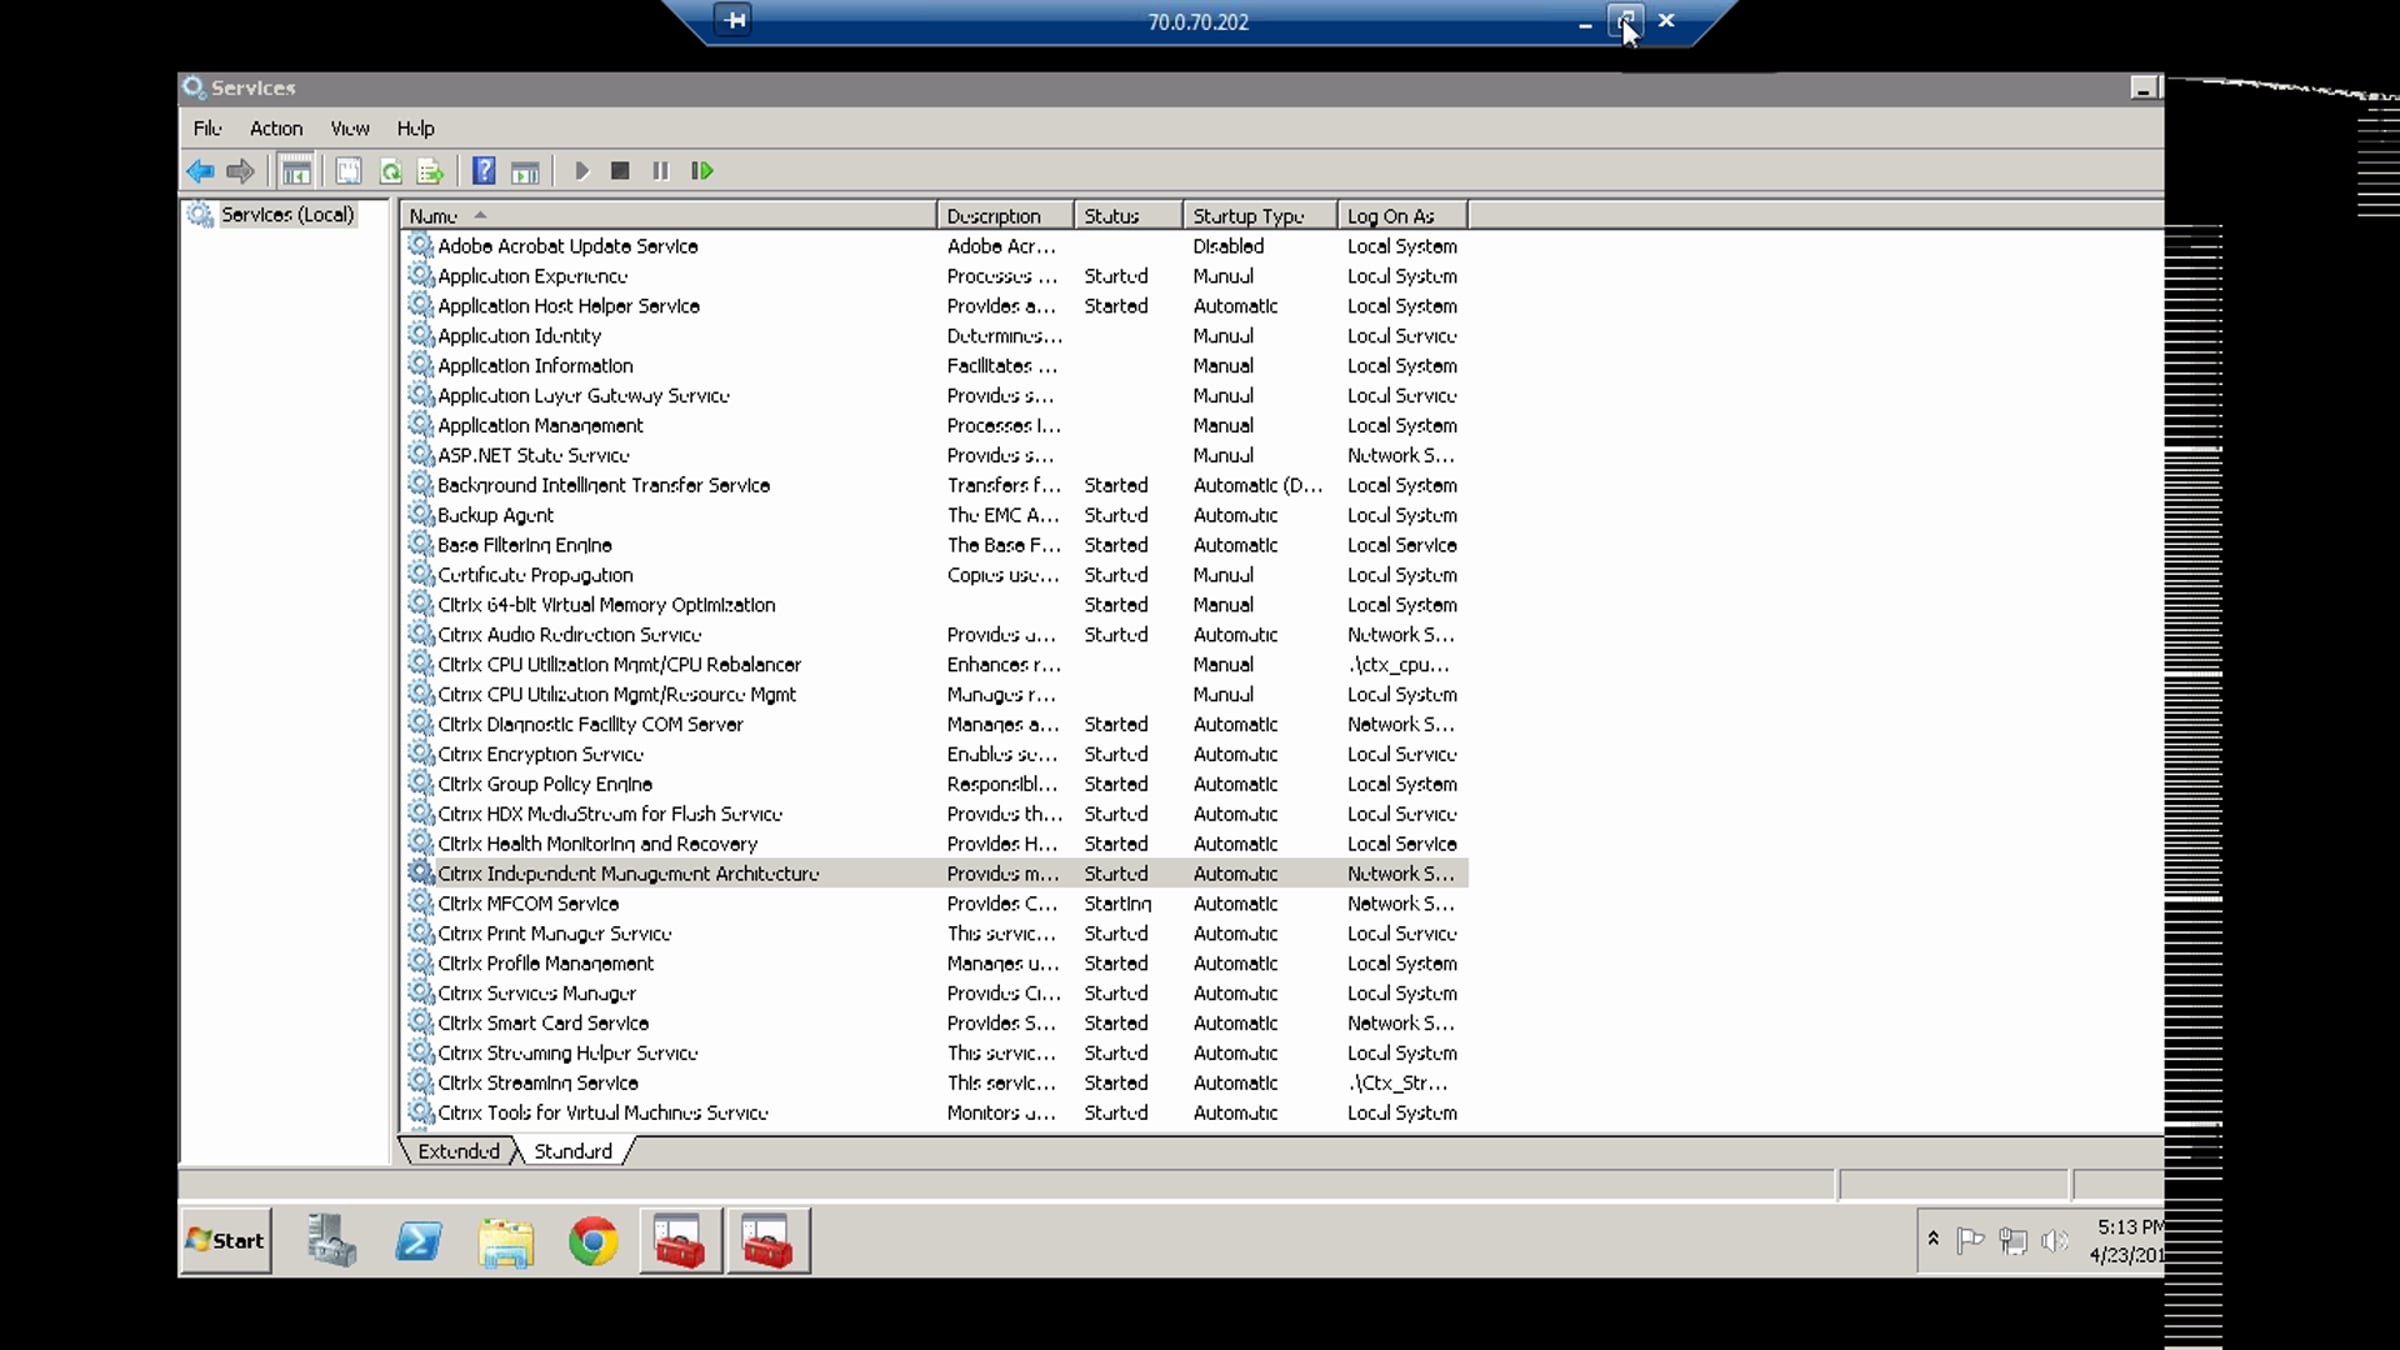Switch to the Standard tab
The image size is (2400, 1350).
(573, 1151)
